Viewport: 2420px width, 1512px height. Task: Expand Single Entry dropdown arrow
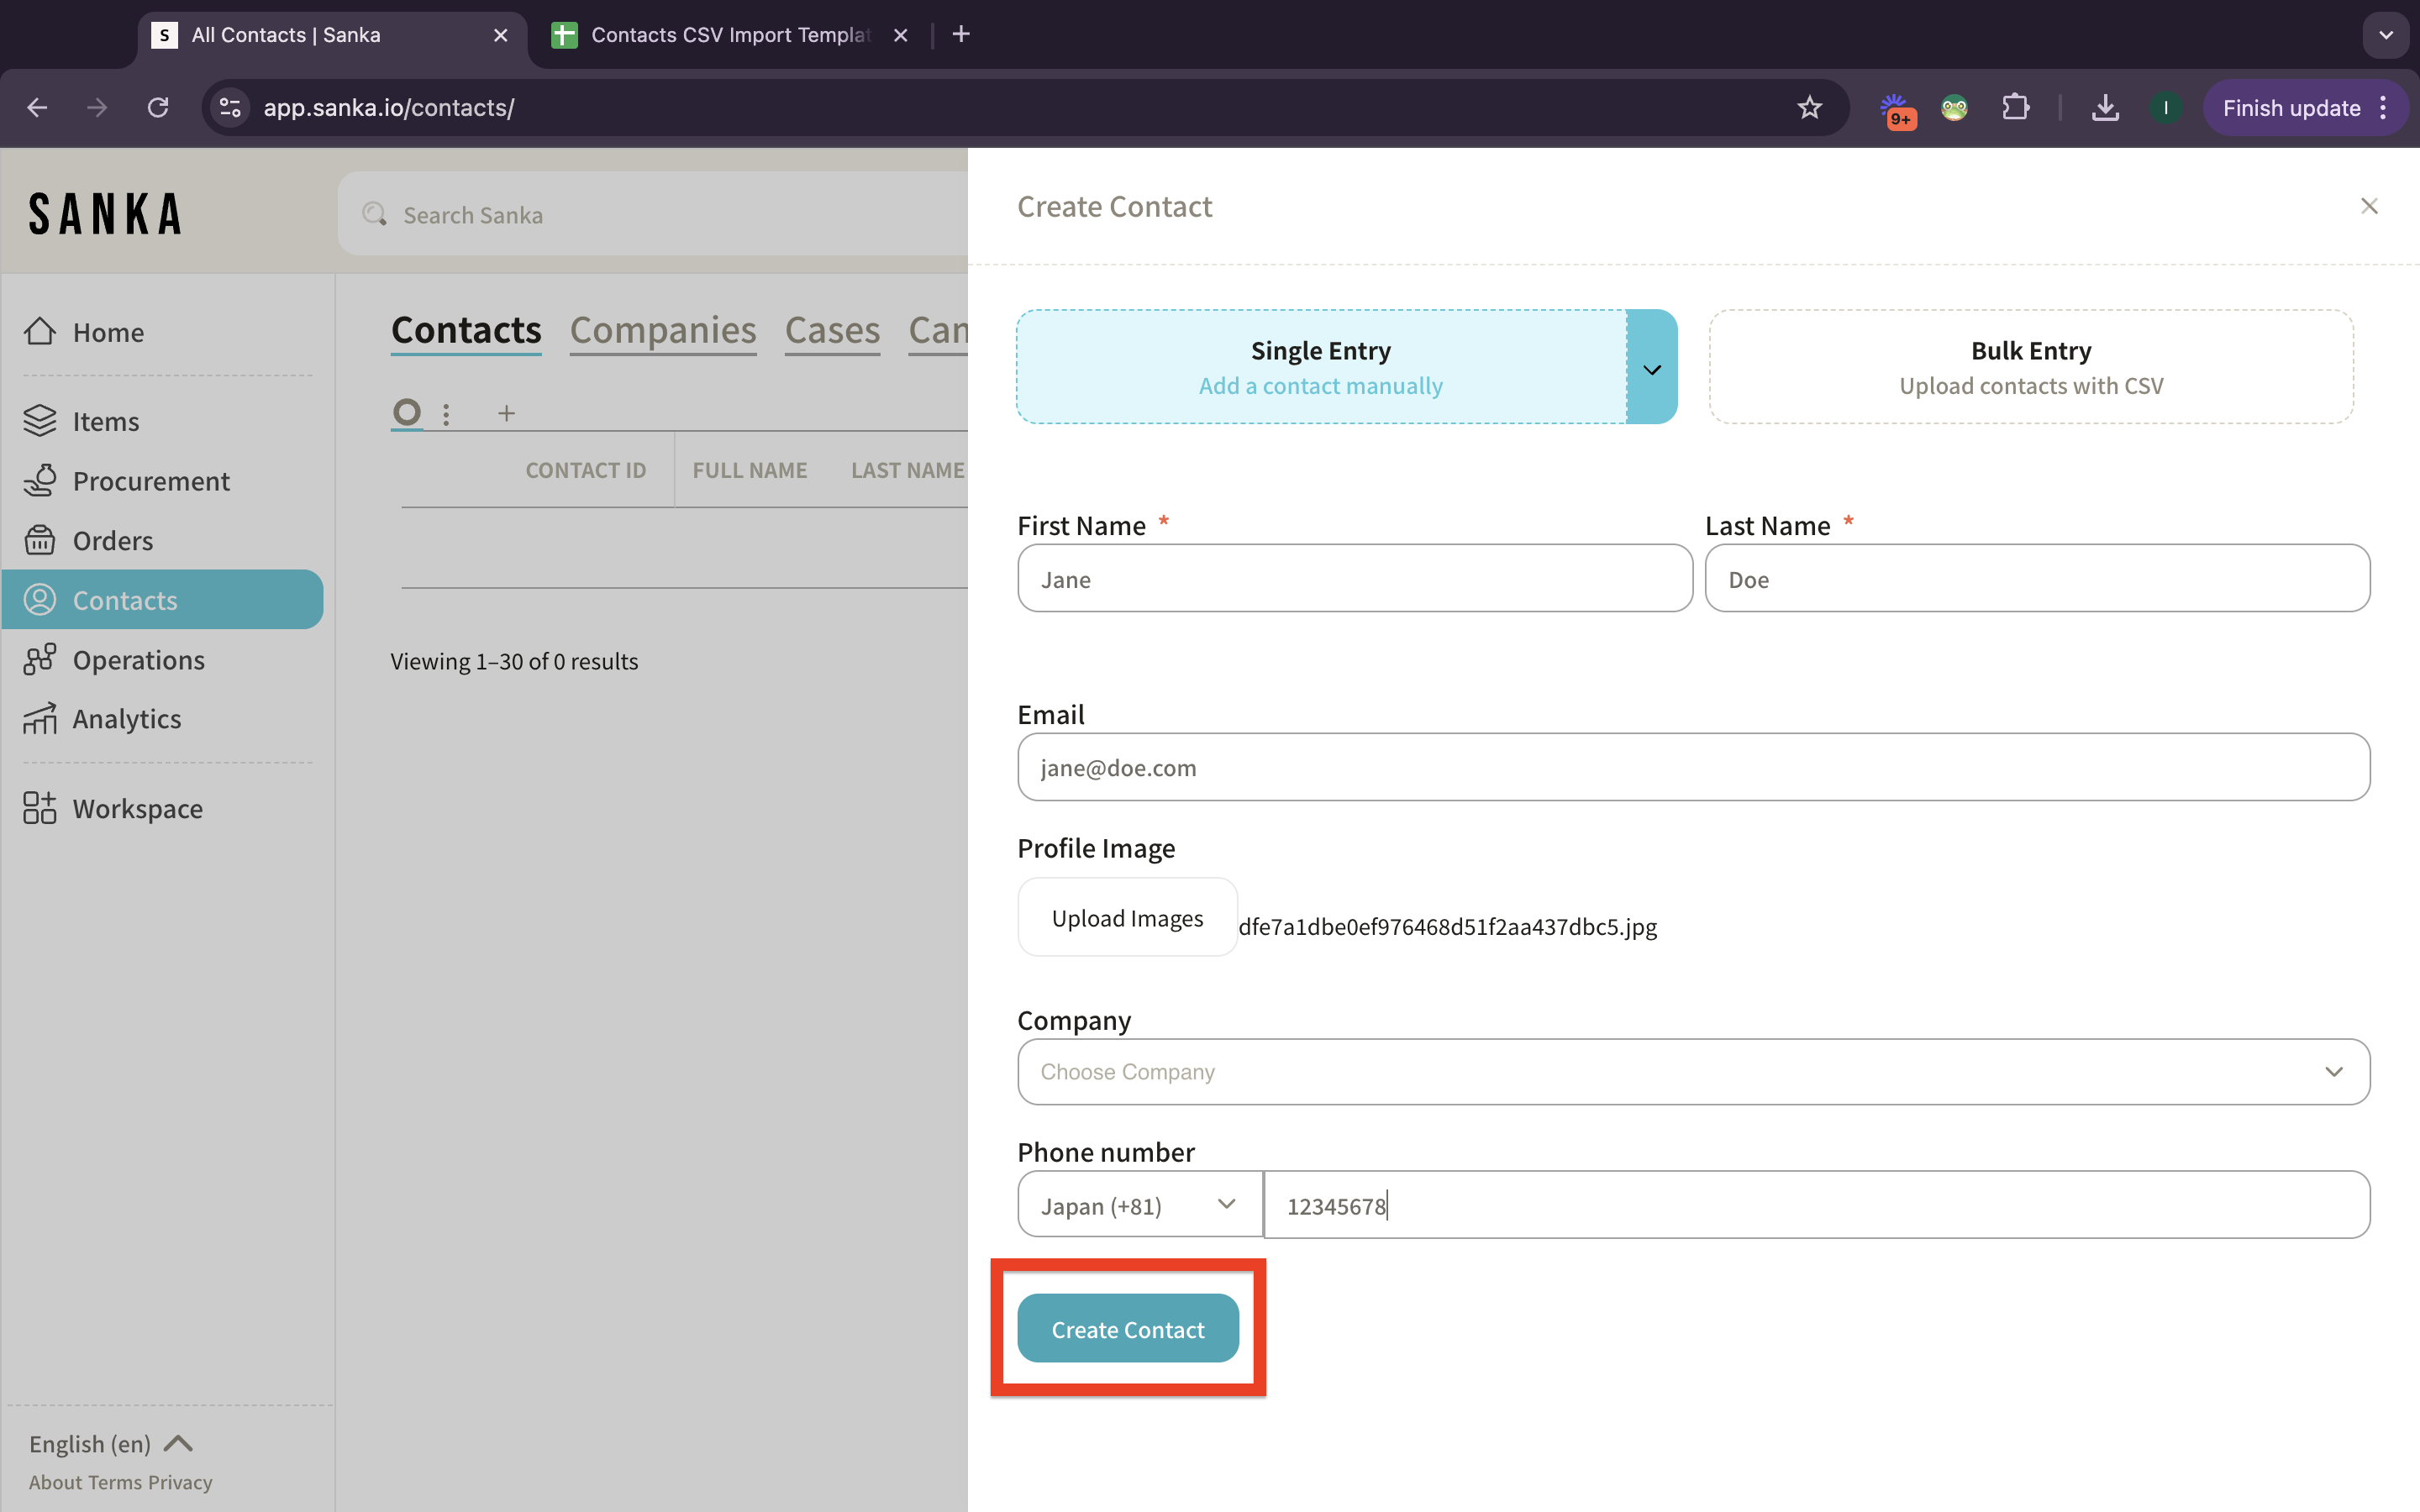coord(1652,369)
